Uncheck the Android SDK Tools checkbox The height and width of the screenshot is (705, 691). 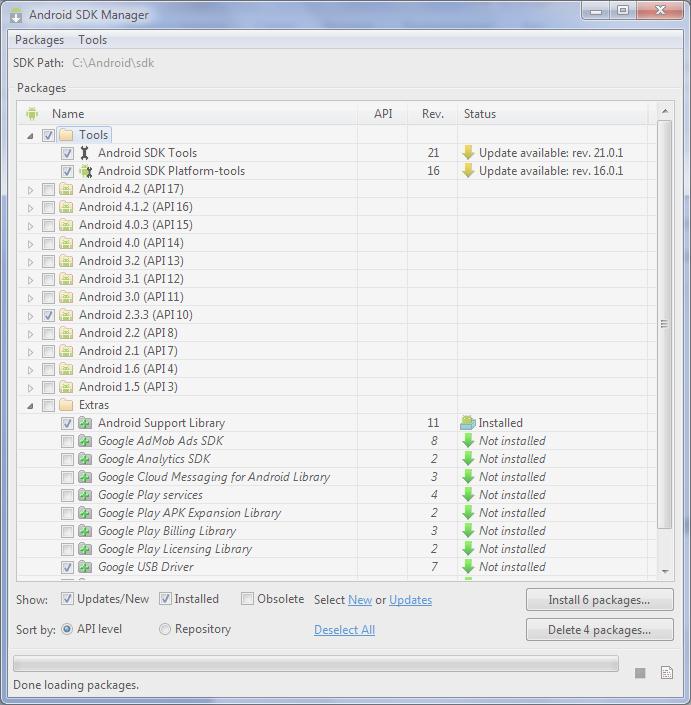[67, 153]
